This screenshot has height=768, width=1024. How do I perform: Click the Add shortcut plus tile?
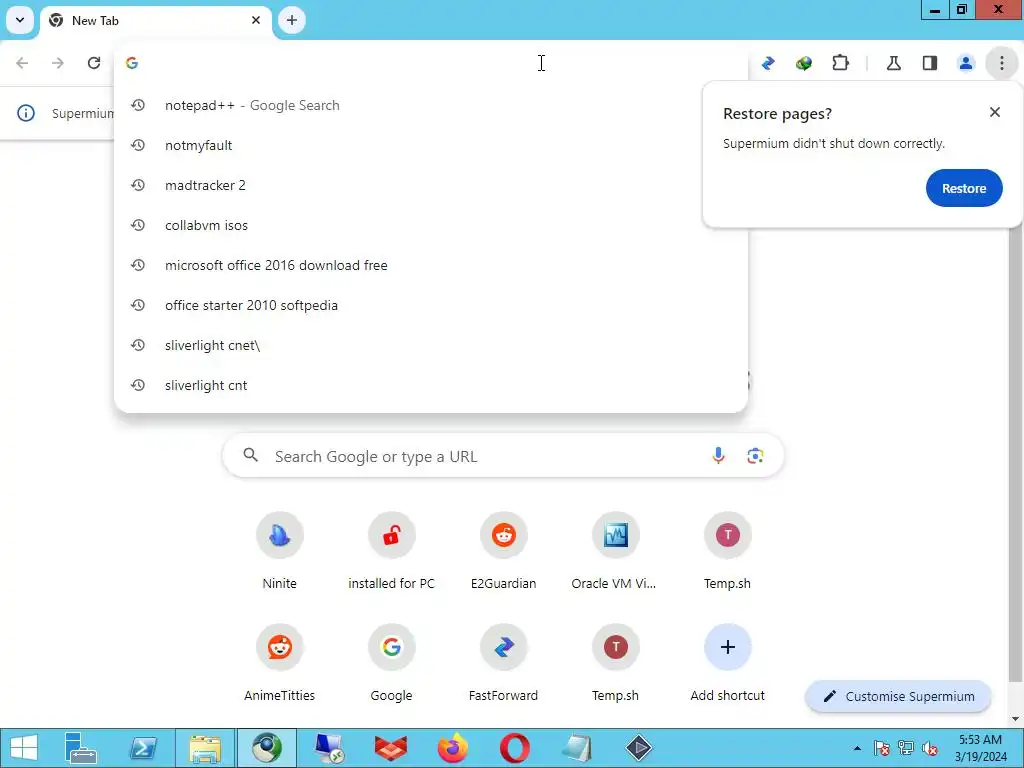pos(728,664)
